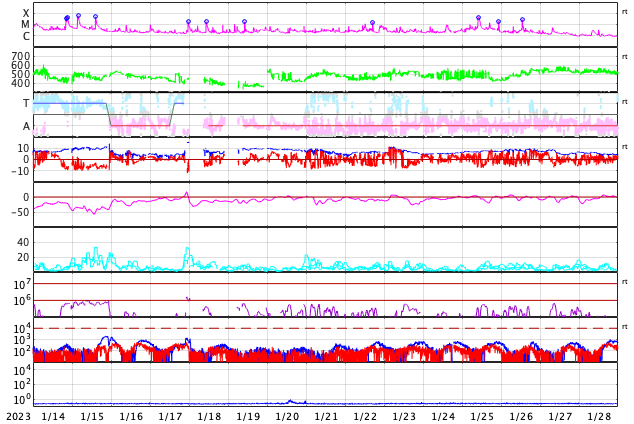Select the 'rt' label beside the green speed panel
The width and height of the screenshot is (634, 424).
[x=625, y=57]
